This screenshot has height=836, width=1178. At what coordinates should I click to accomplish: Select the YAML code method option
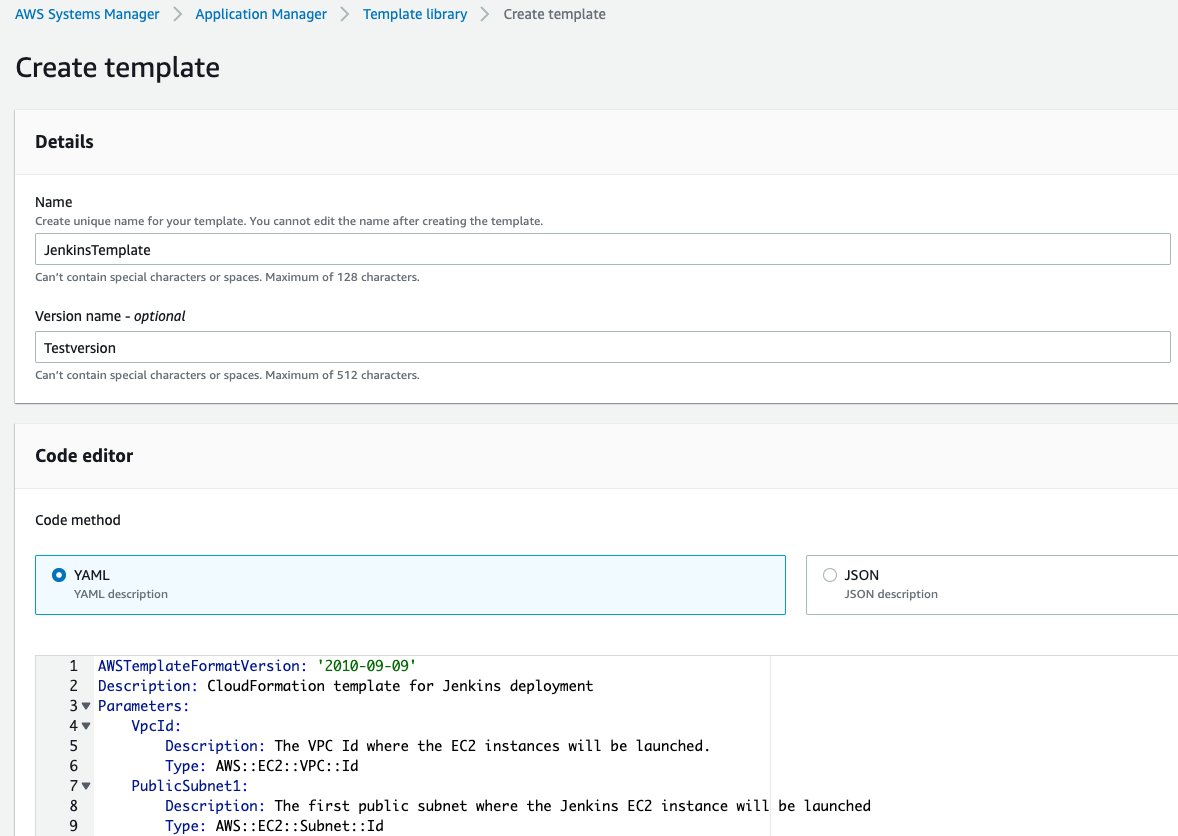(x=60, y=575)
